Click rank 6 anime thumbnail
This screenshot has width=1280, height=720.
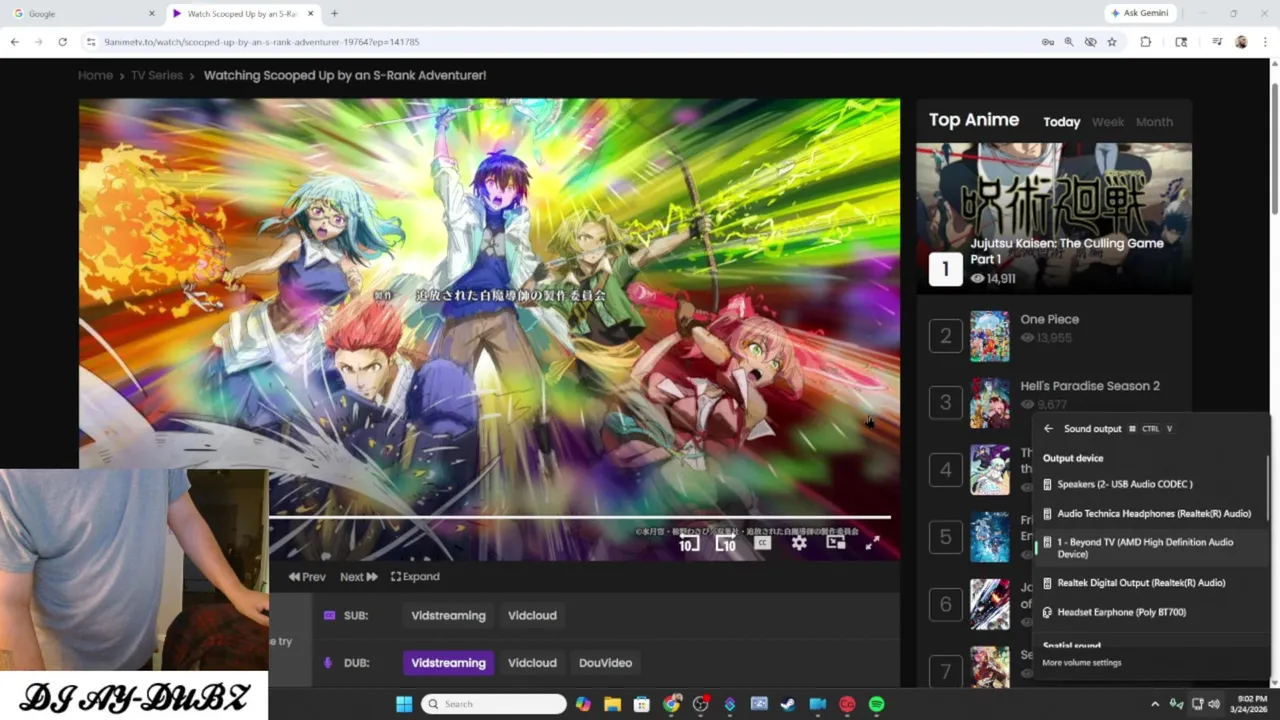click(x=989, y=604)
